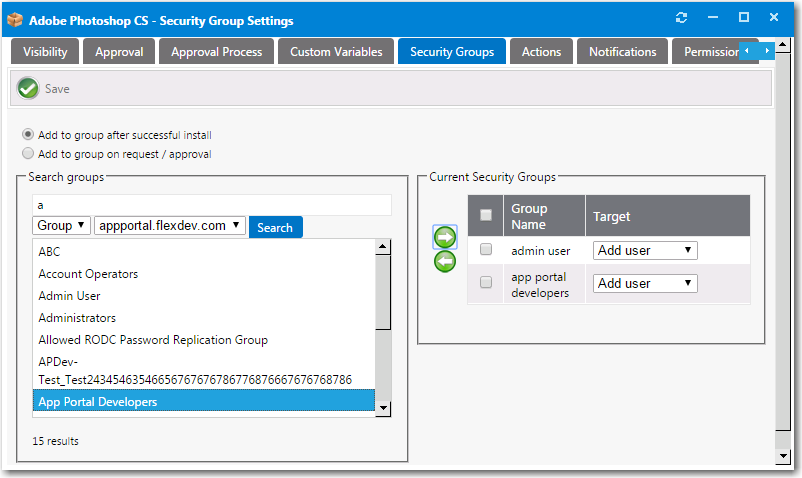This screenshot has height=478, width=802.
Task: Select Account Operators in the results list
Action: [x=88, y=274]
